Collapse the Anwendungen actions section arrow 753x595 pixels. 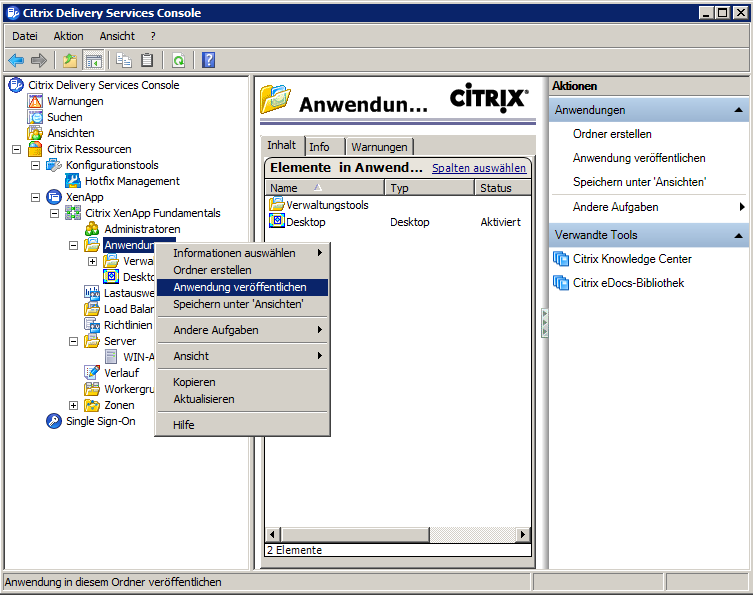coord(739,110)
